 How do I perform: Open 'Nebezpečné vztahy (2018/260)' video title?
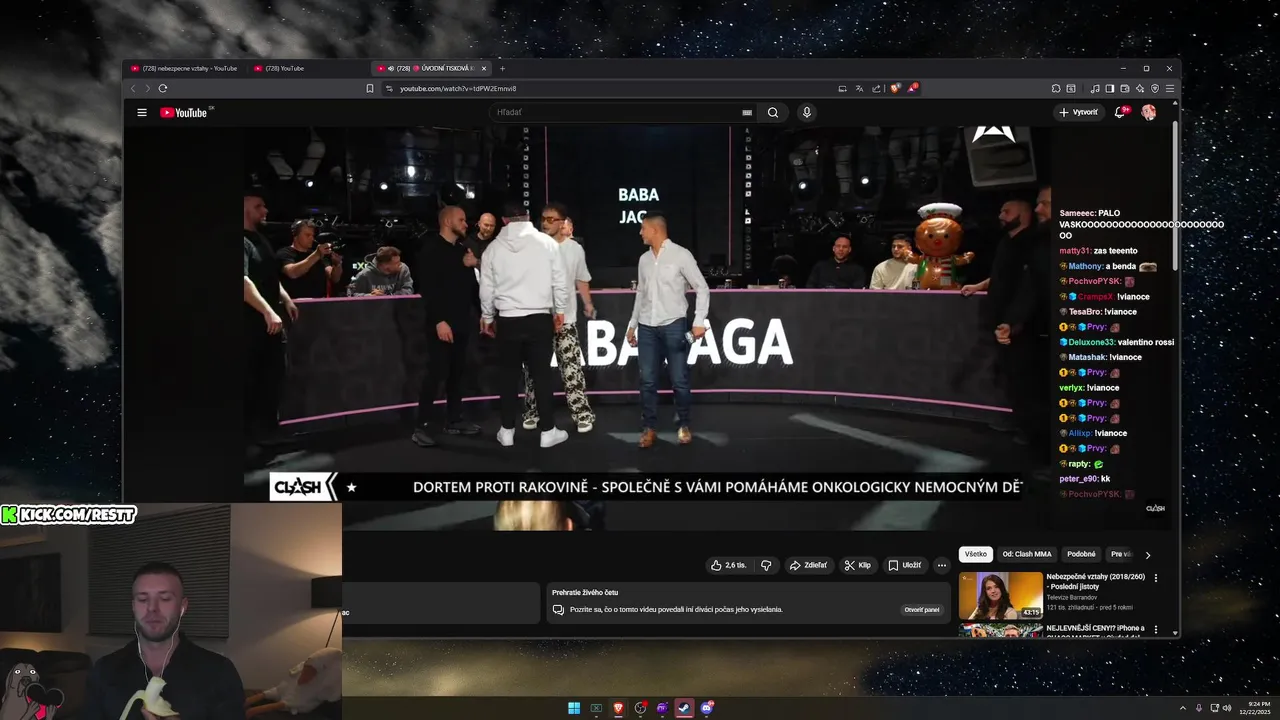coord(1096,581)
